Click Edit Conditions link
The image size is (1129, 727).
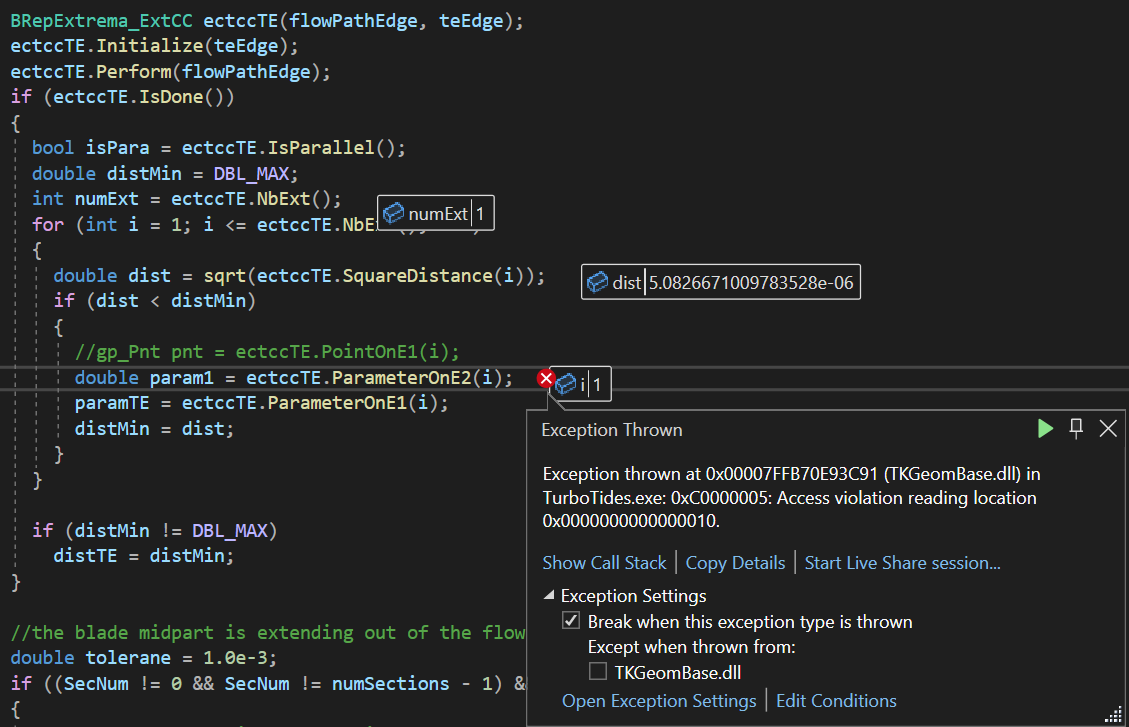click(x=836, y=701)
